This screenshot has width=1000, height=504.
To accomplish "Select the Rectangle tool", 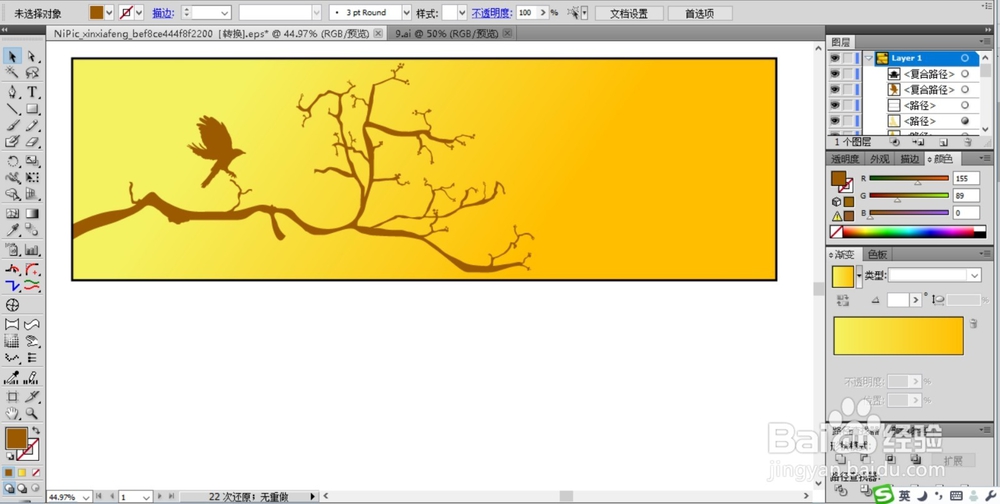I will coord(31,109).
